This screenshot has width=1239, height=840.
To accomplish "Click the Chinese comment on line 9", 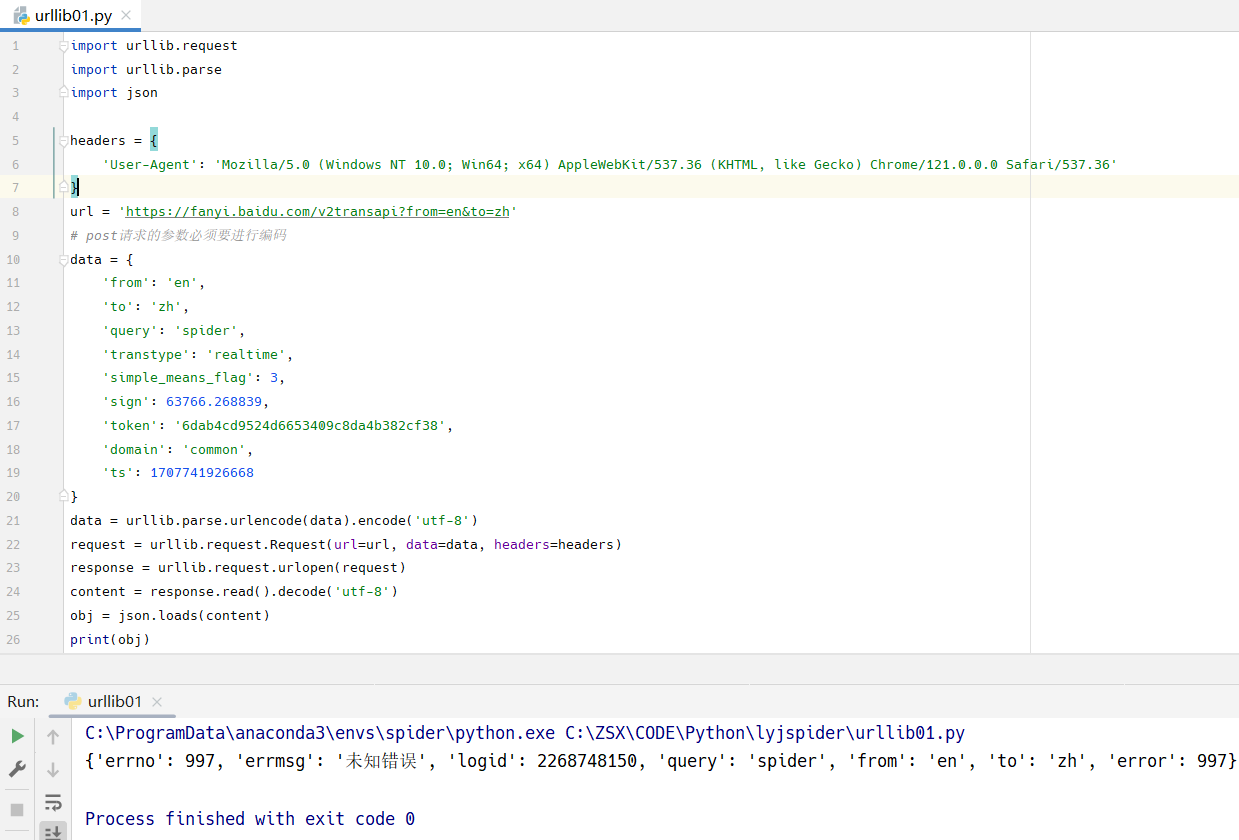I will 178,236.
